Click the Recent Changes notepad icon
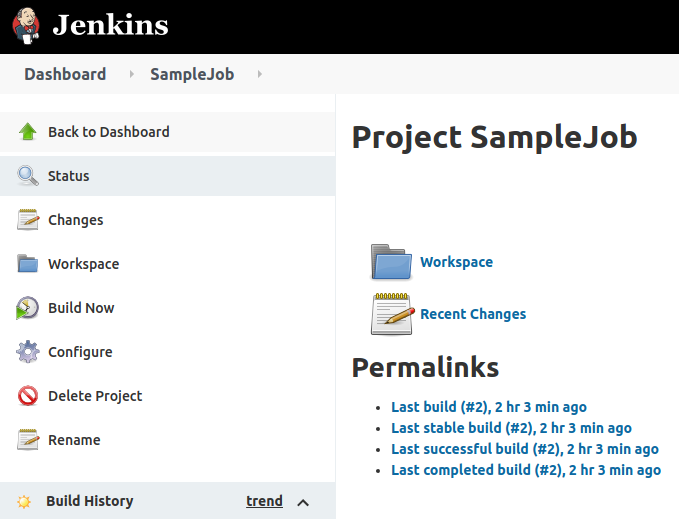Viewport: 679px width, 519px height. (391, 314)
